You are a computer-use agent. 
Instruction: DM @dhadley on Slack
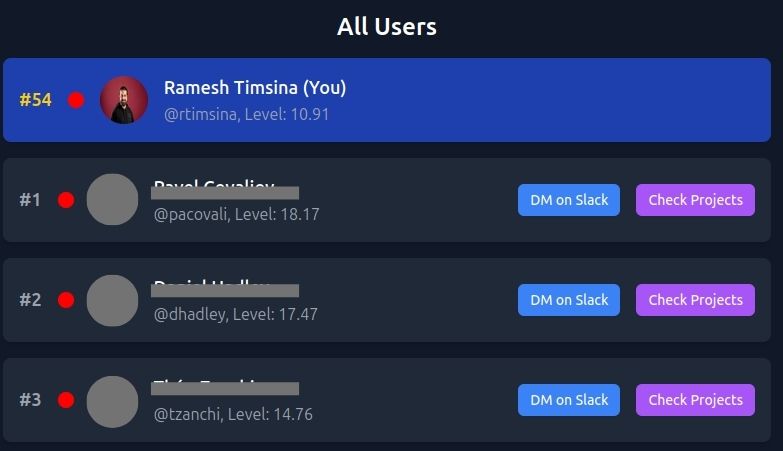coord(569,300)
